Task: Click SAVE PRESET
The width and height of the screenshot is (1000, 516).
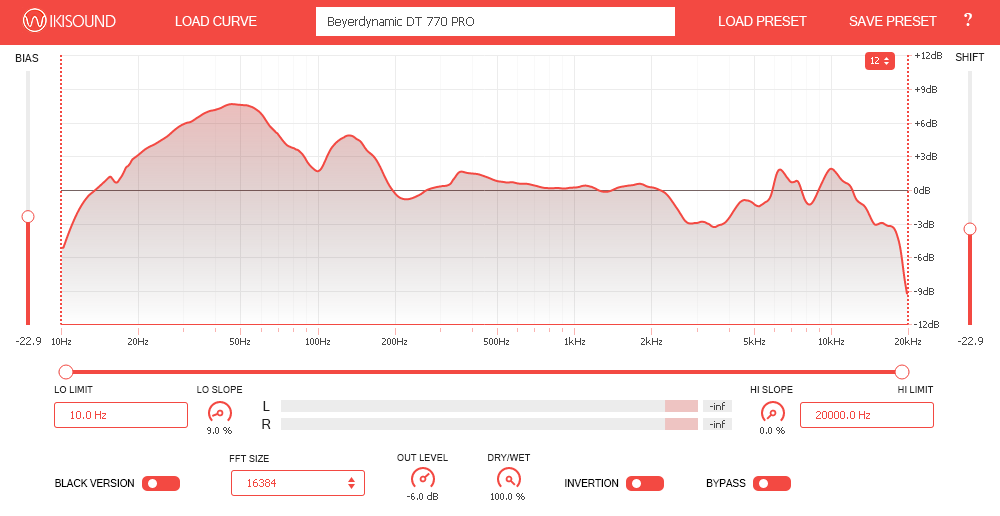Action: (x=892, y=22)
